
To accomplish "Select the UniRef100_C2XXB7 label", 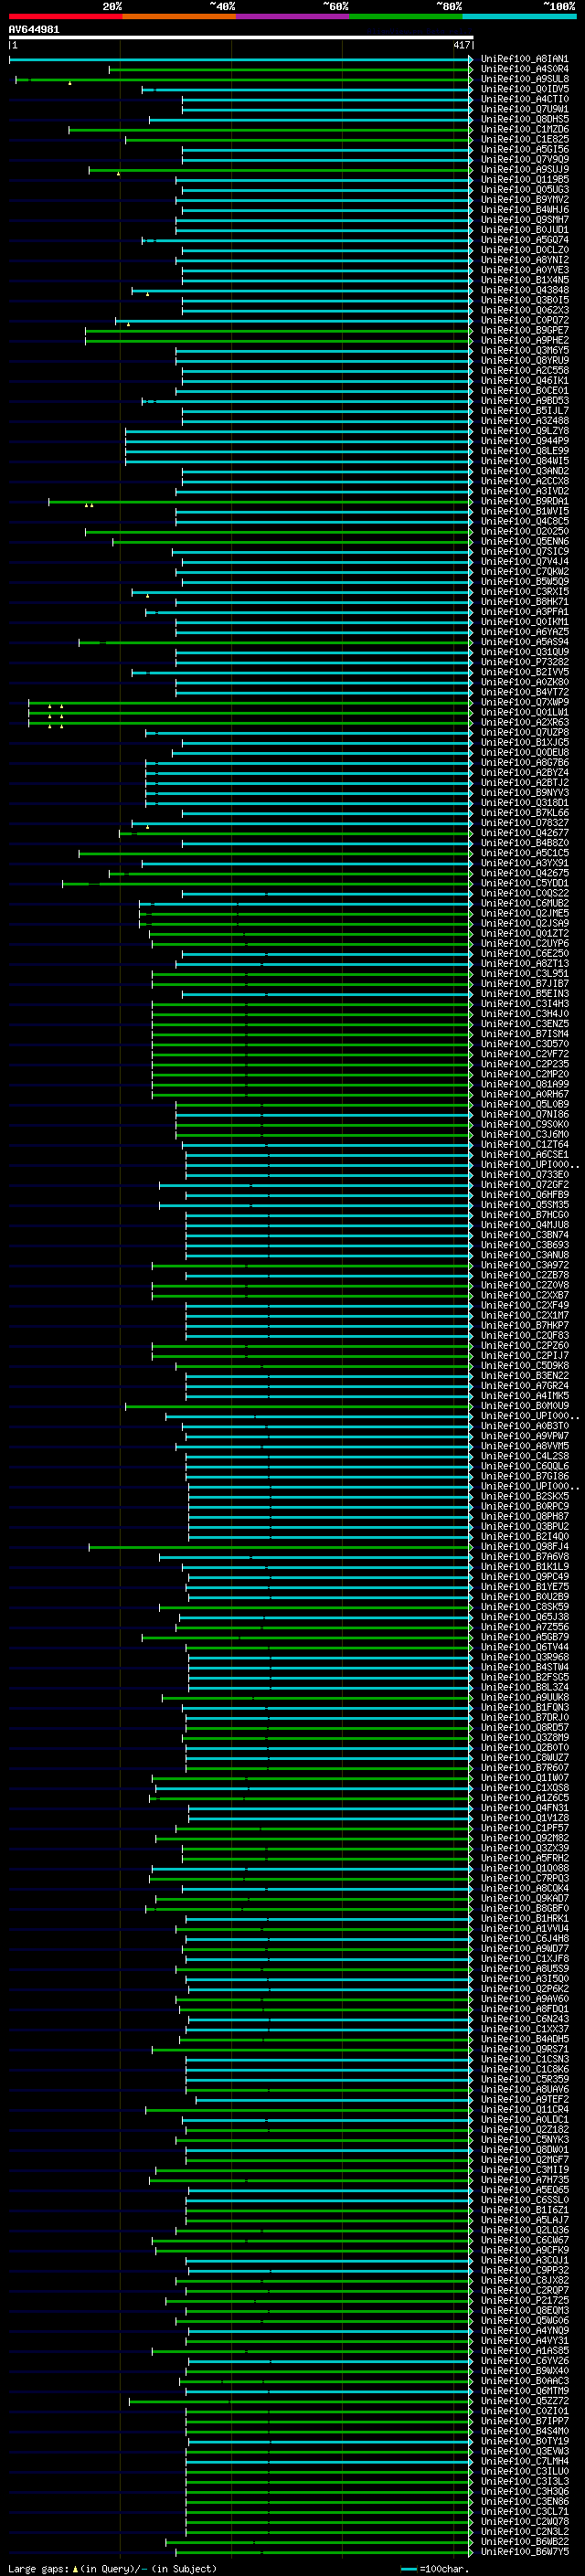I will (525, 1296).
